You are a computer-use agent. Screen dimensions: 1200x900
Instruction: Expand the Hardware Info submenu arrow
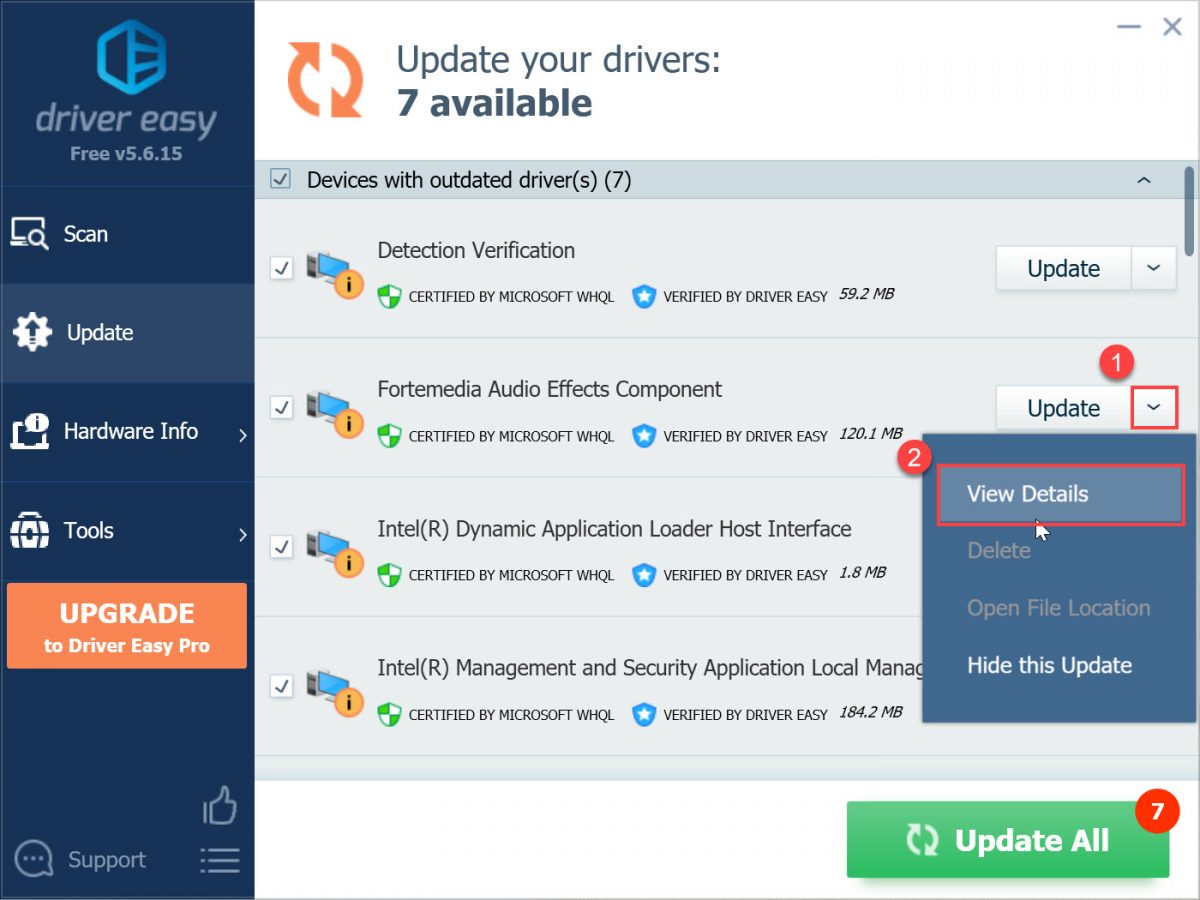tap(242, 434)
